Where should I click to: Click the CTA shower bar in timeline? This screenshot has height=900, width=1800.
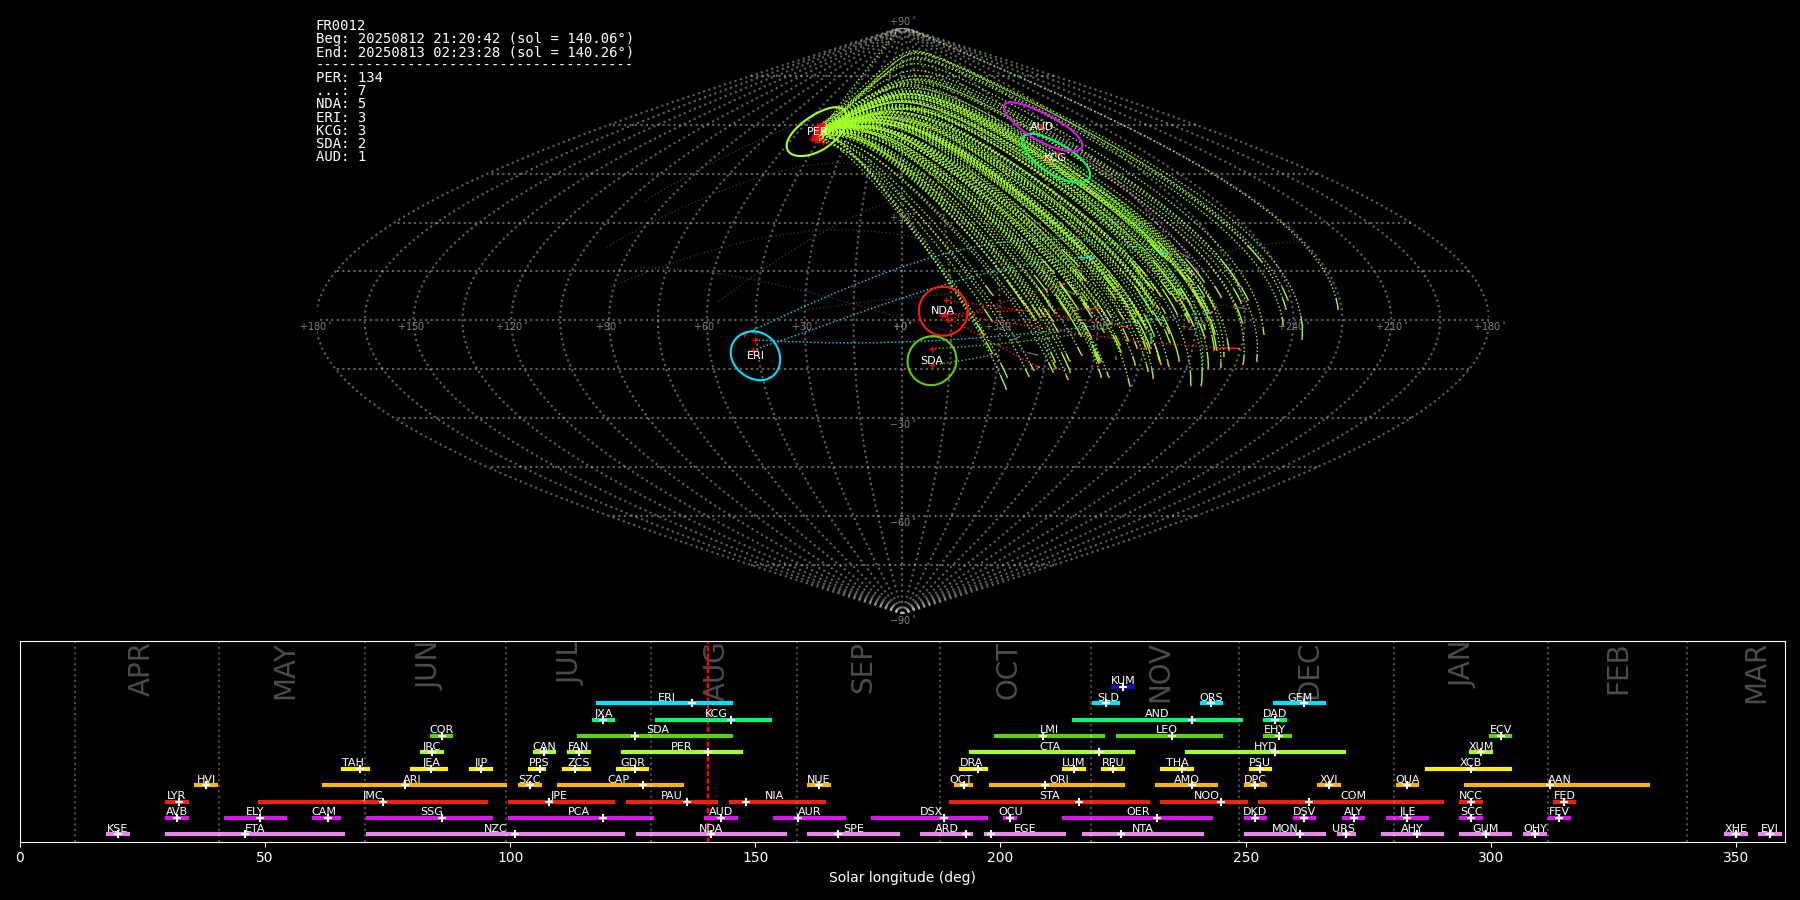[x=1052, y=752]
